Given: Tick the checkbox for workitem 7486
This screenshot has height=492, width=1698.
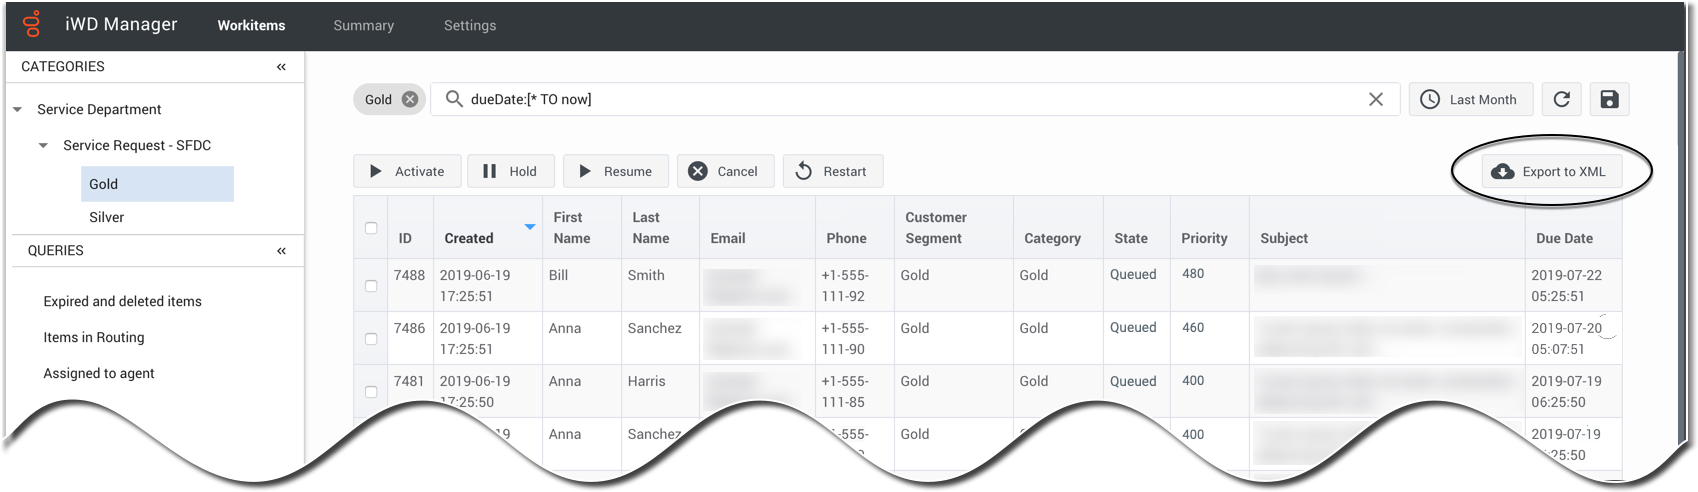Looking at the screenshot, I should 371,339.
